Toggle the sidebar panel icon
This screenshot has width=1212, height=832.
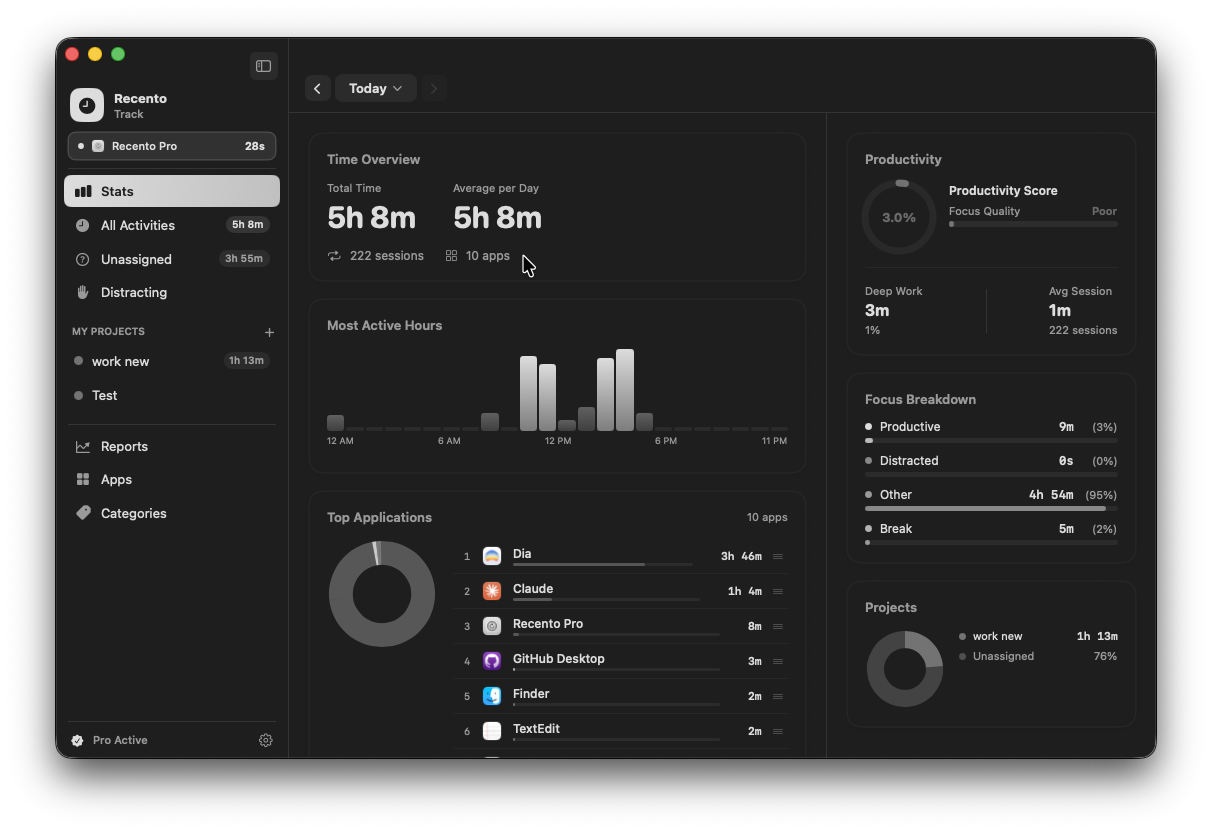(x=264, y=66)
